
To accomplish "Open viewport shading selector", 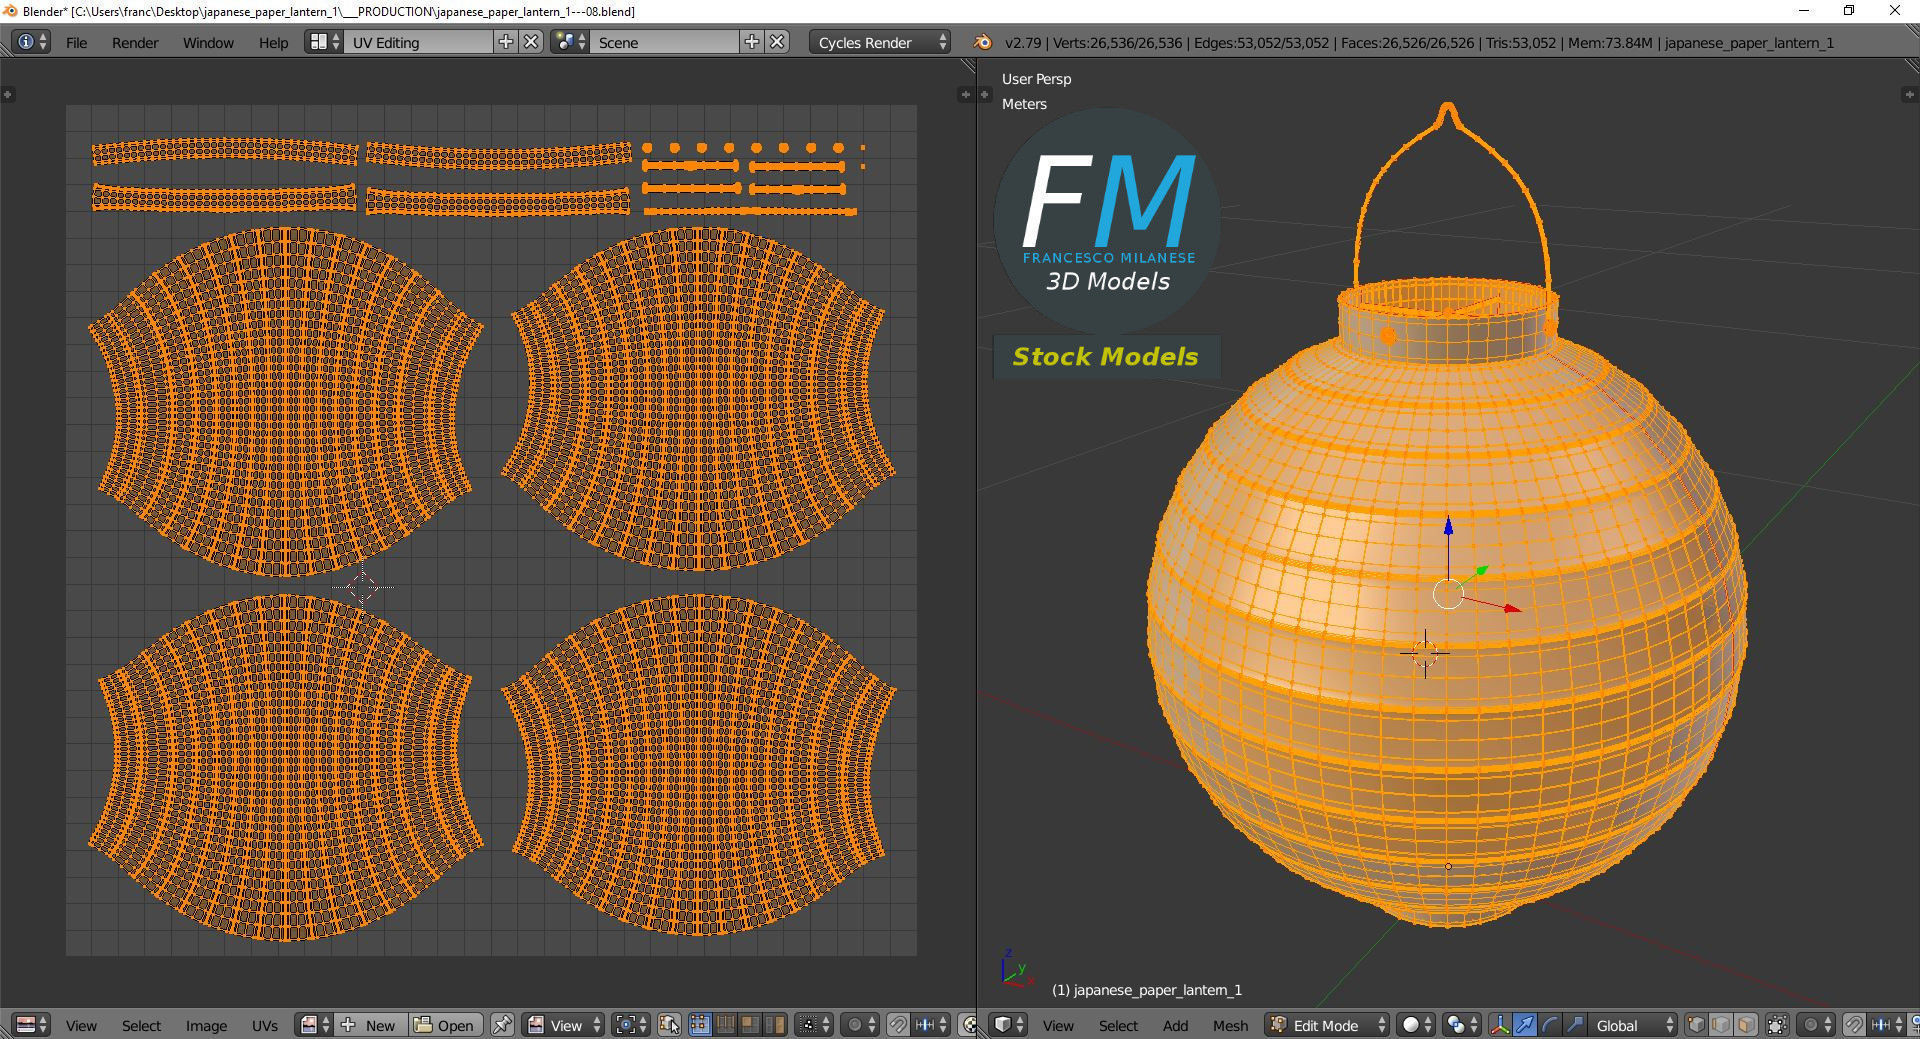I will 1415,1025.
